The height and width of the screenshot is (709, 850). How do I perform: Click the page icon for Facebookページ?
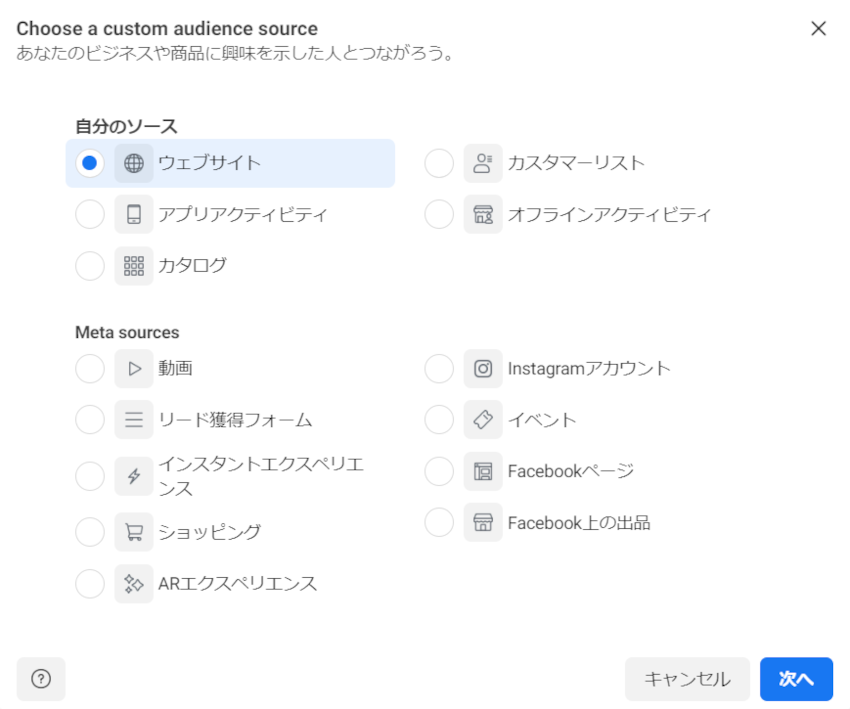pyautogui.click(x=483, y=472)
